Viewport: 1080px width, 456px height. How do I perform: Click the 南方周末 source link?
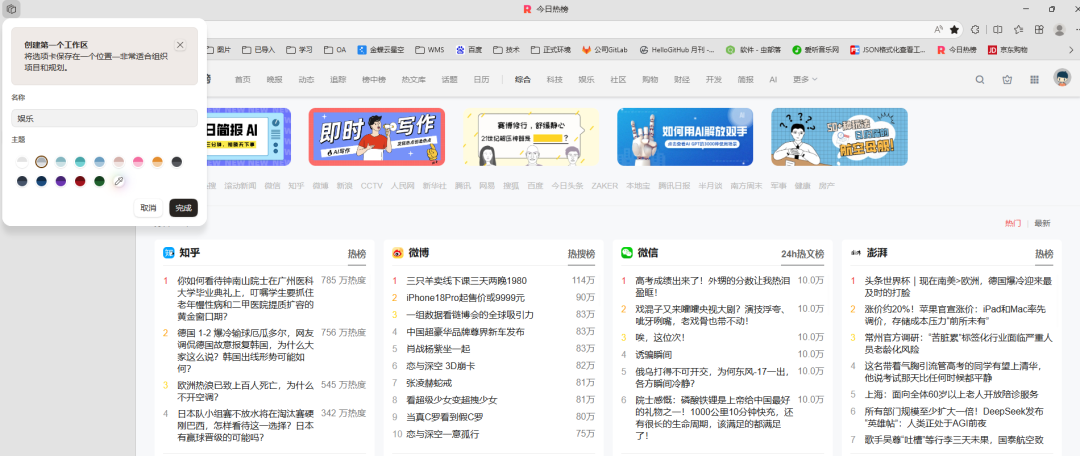click(x=746, y=186)
